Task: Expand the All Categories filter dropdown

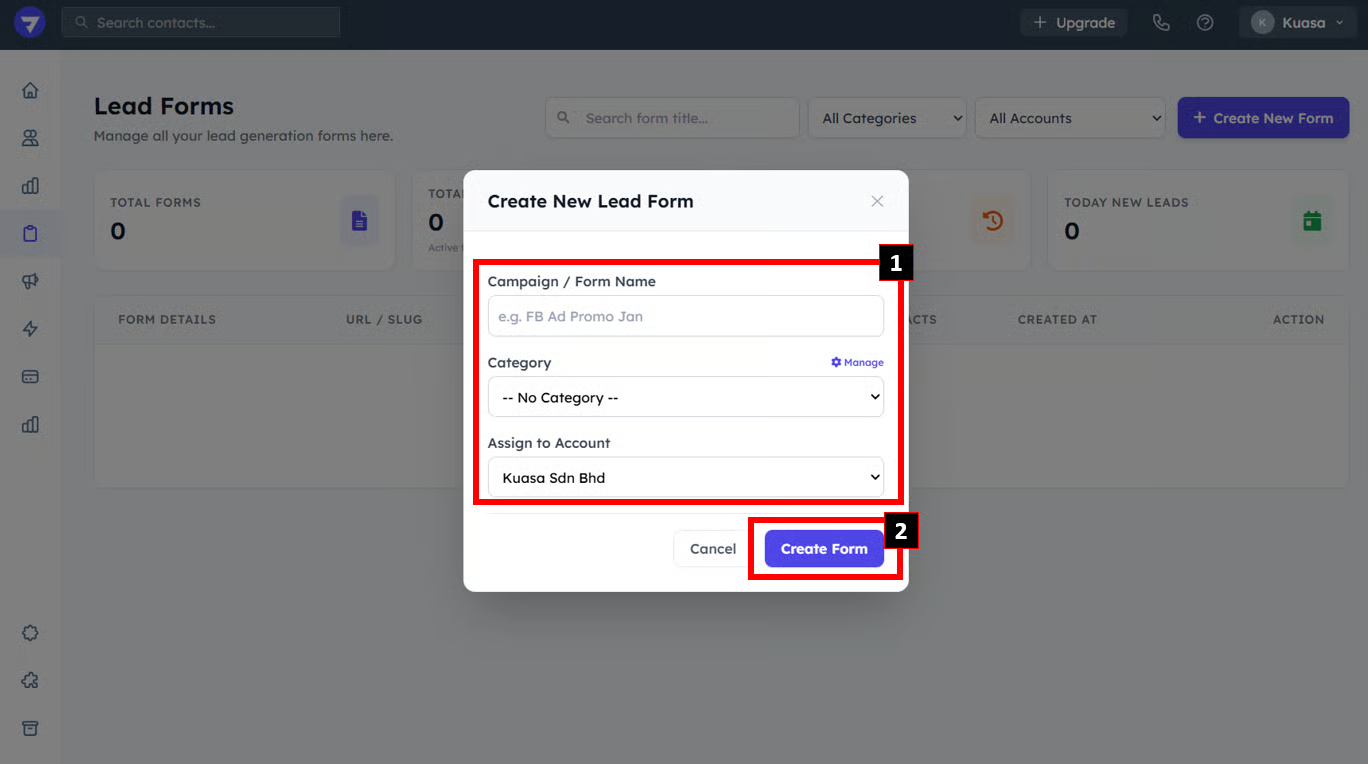Action: coord(886,118)
